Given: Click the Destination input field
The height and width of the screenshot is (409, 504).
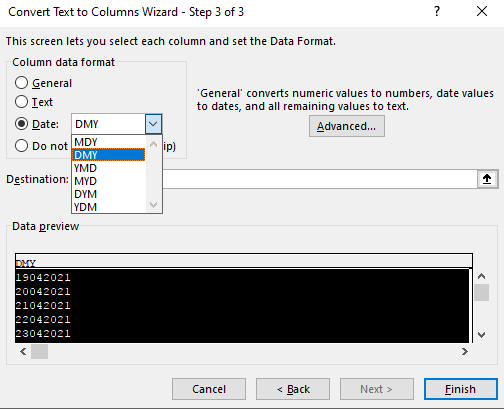Looking at the screenshot, I should pos(320,179).
